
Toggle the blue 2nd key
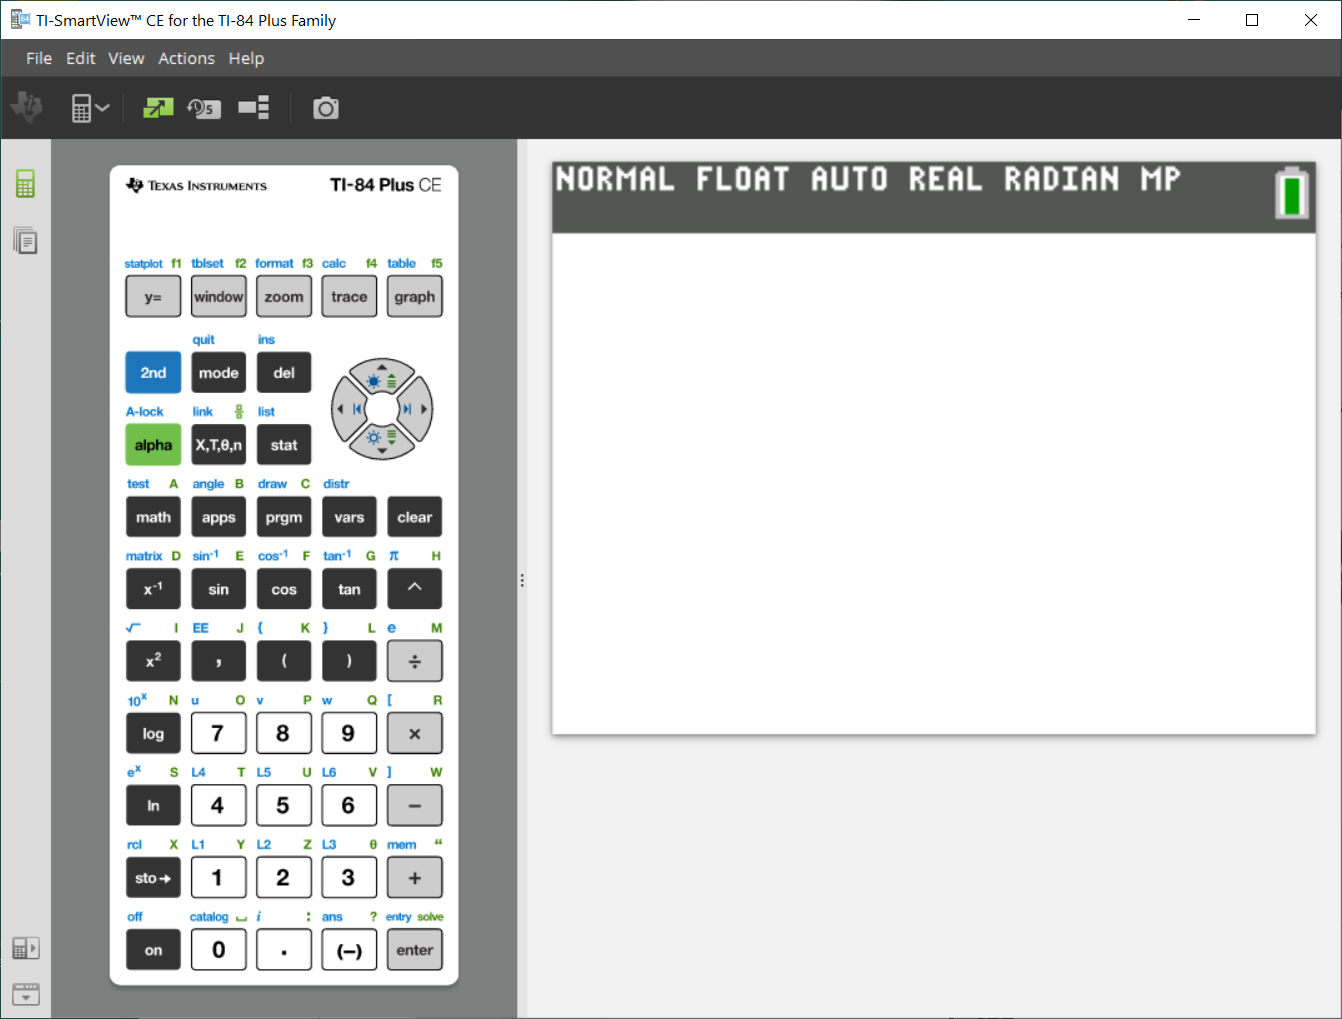pyautogui.click(x=153, y=373)
